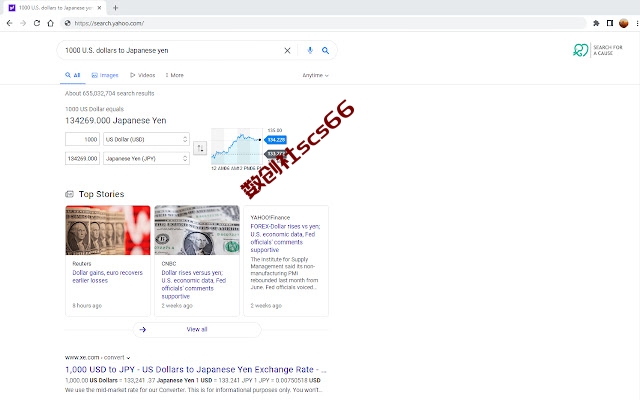Open the Japanese Yen (JPY) currency dropdown

(x=146, y=158)
